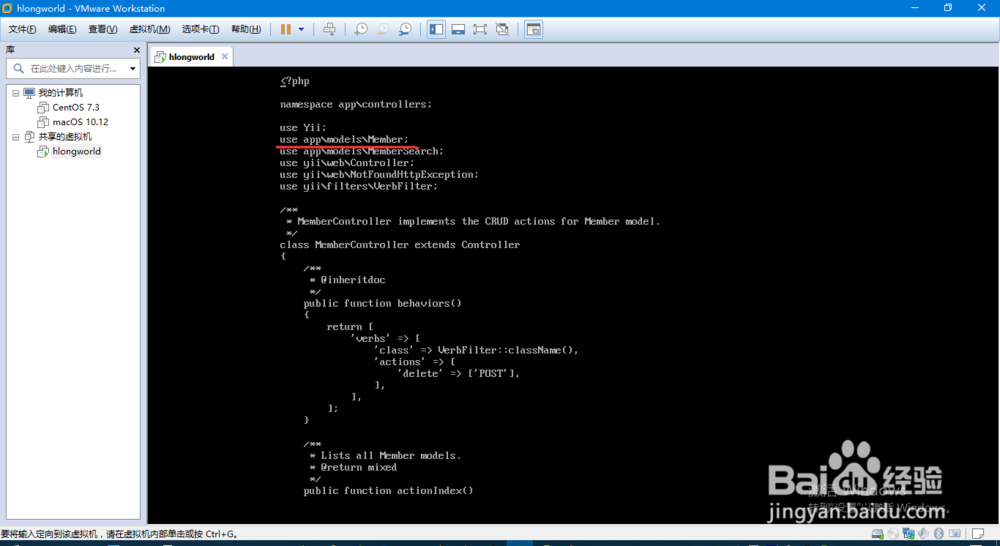1000x546 pixels.
Task: Open the 虚拟机(M) menu
Action: coord(150,29)
